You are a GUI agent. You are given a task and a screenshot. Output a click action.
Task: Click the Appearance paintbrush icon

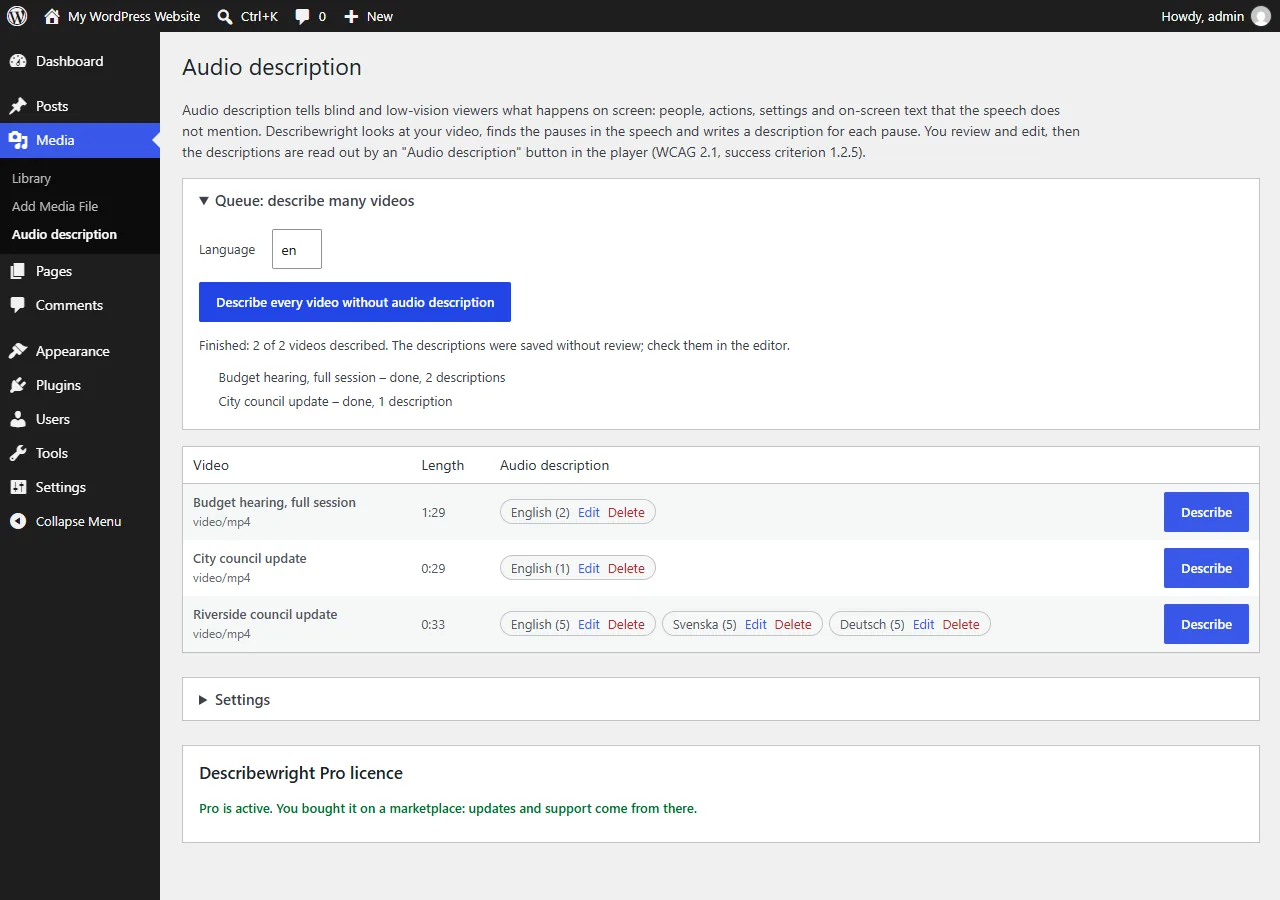pos(18,351)
